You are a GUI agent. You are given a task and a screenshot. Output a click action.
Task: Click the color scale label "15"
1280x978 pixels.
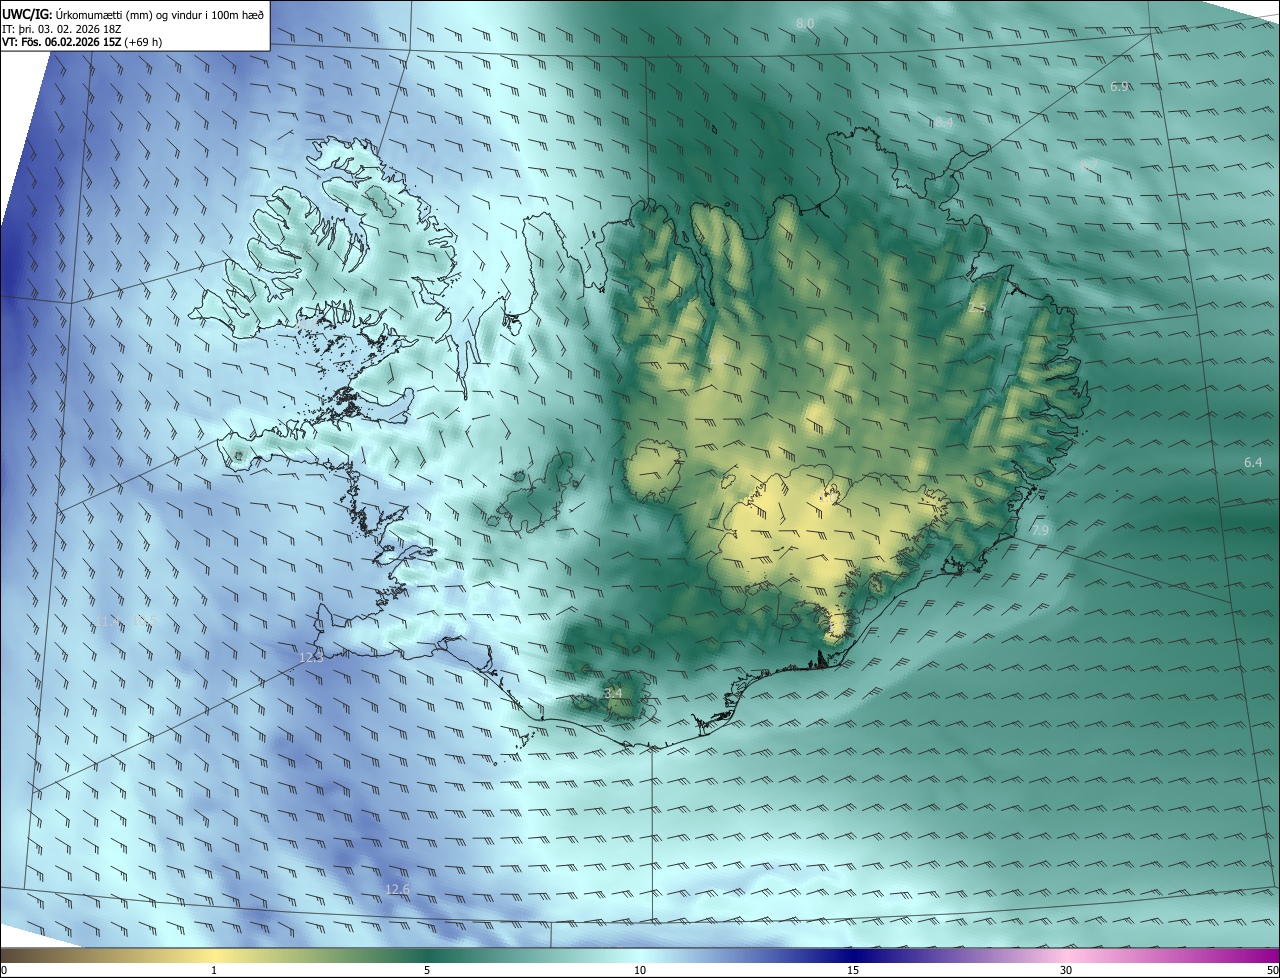pyautogui.click(x=853, y=970)
